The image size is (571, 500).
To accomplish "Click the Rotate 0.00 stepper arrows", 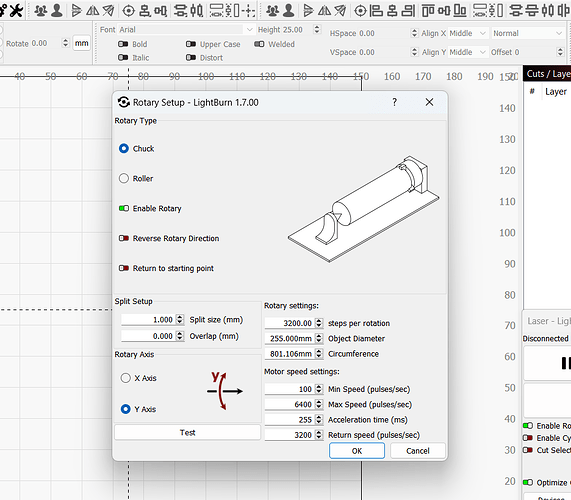I will (x=66, y=43).
